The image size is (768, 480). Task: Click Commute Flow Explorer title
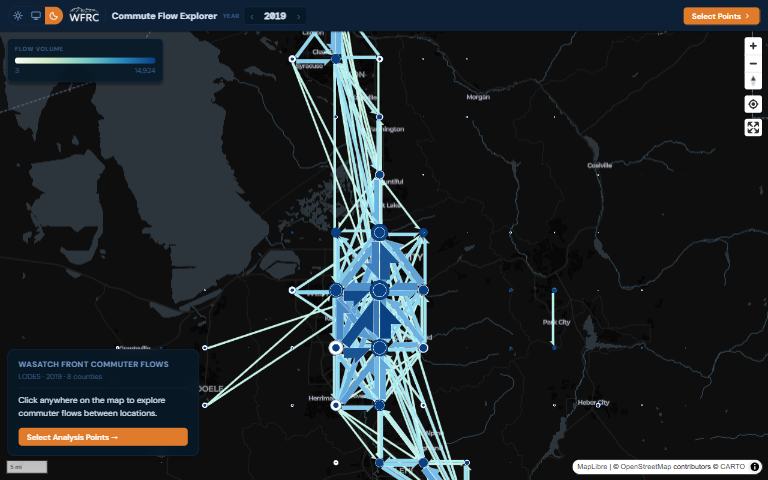click(x=165, y=16)
